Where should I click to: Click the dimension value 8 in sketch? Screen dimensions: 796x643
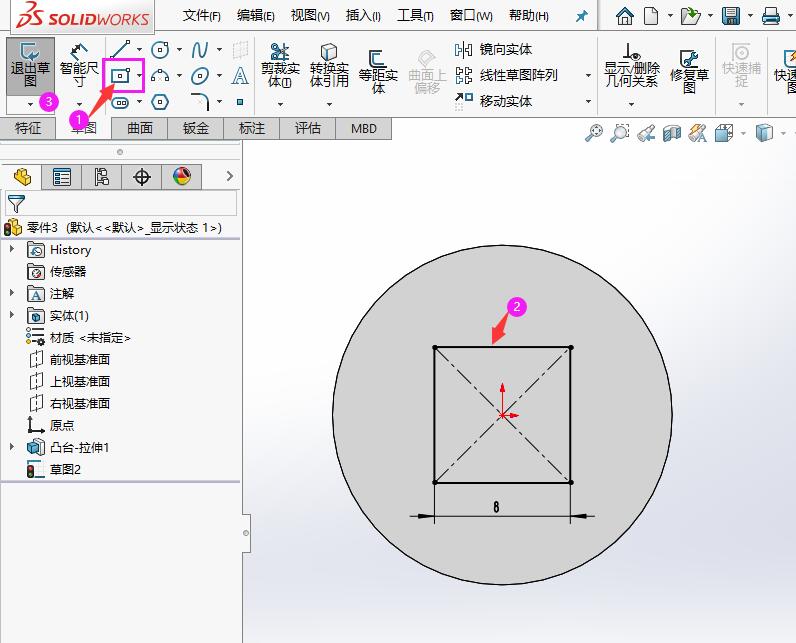pos(496,506)
